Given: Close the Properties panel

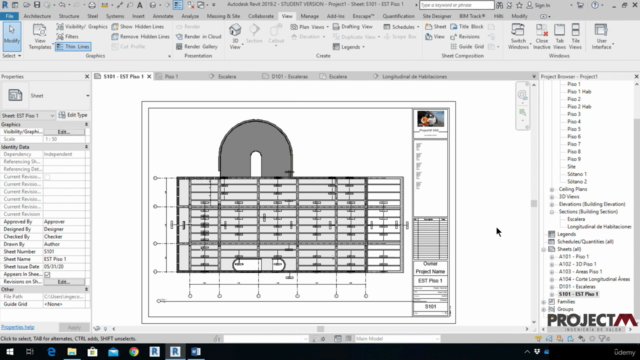Looking at the screenshot, I should click(x=87, y=76).
